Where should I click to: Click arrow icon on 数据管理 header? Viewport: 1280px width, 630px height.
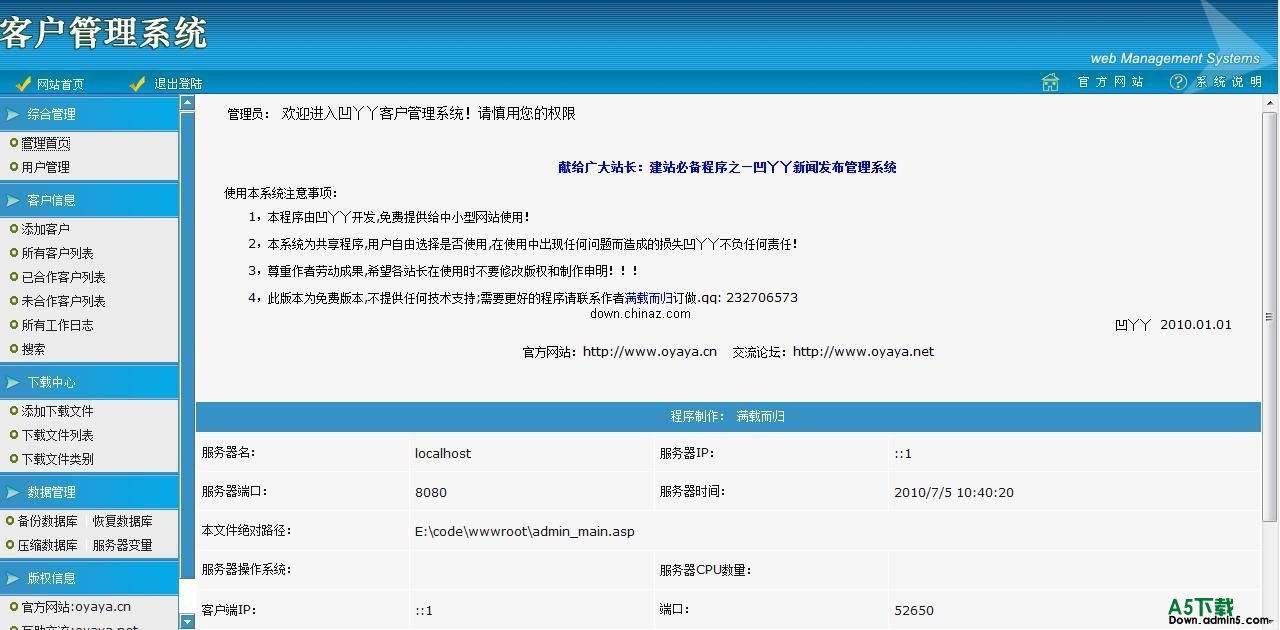point(13,493)
